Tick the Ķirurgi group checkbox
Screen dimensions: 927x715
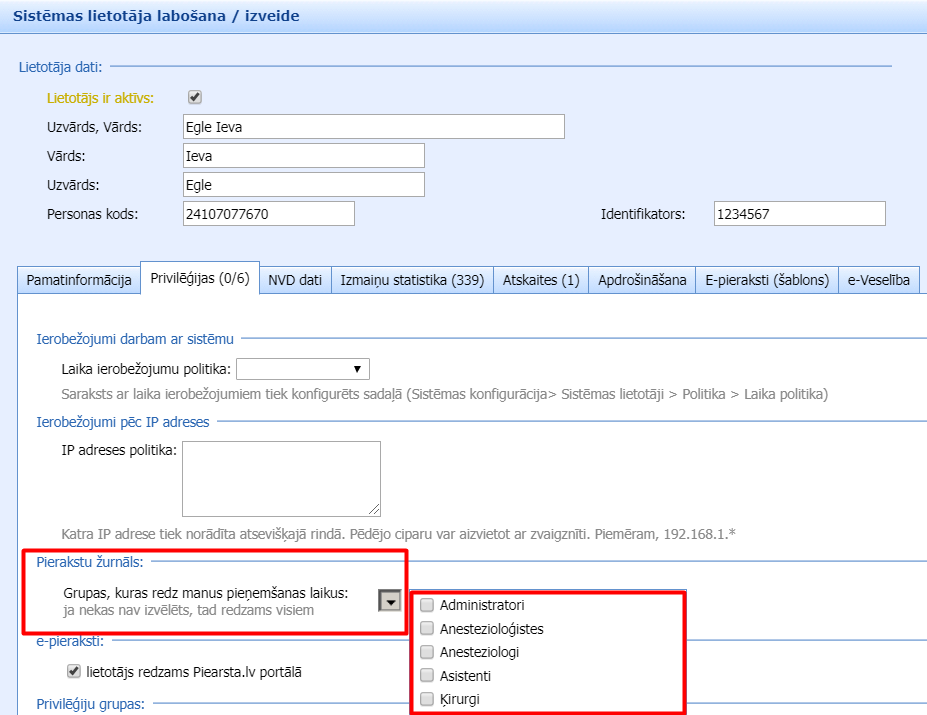click(427, 699)
